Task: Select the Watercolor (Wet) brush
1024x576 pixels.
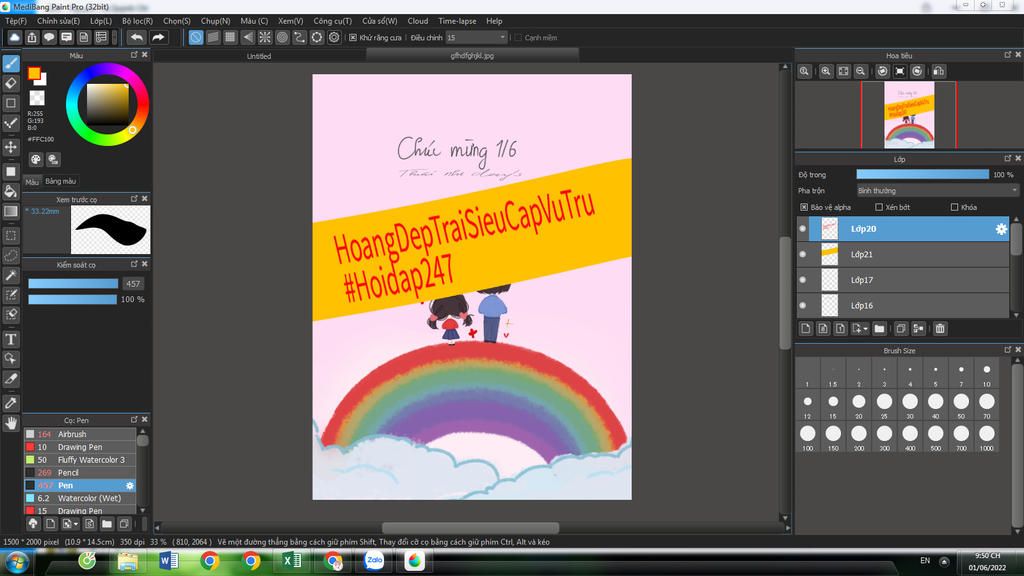Action: [80, 498]
